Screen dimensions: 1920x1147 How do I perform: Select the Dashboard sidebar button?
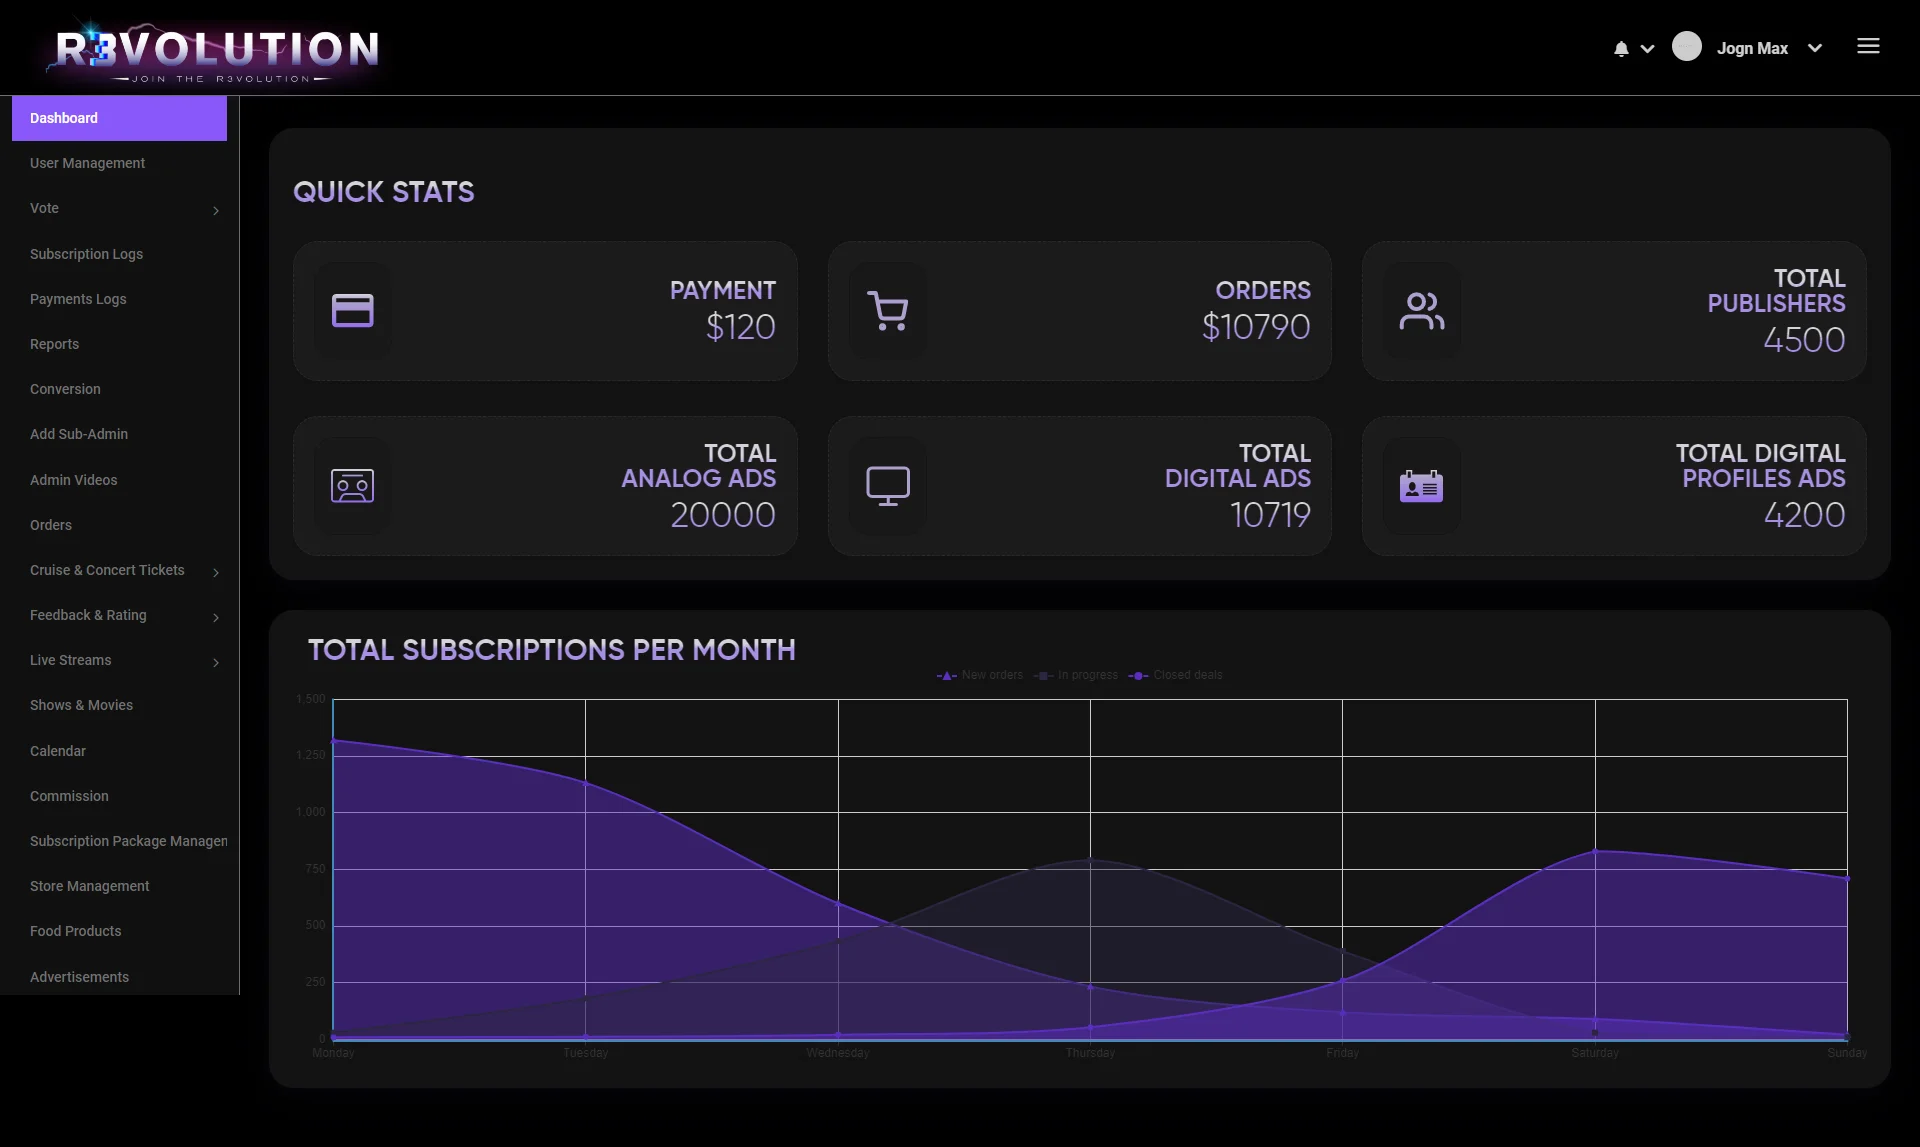pos(119,118)
